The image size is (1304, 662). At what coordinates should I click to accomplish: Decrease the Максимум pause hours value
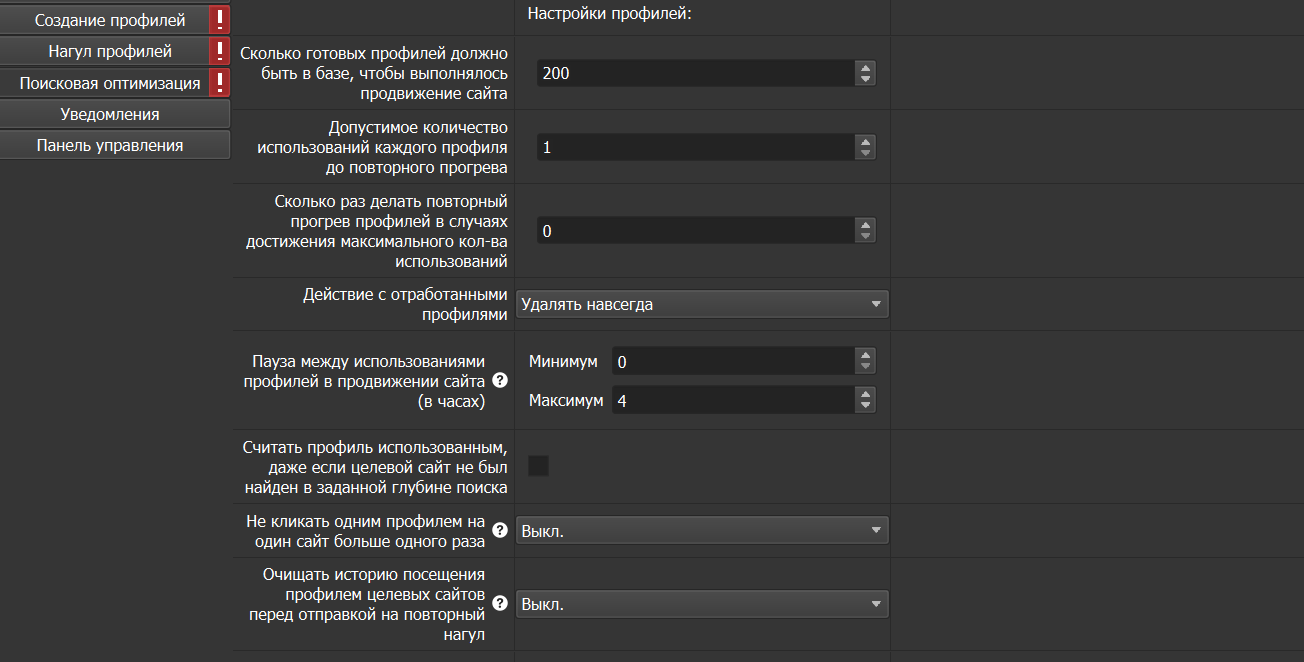[866, 406]
